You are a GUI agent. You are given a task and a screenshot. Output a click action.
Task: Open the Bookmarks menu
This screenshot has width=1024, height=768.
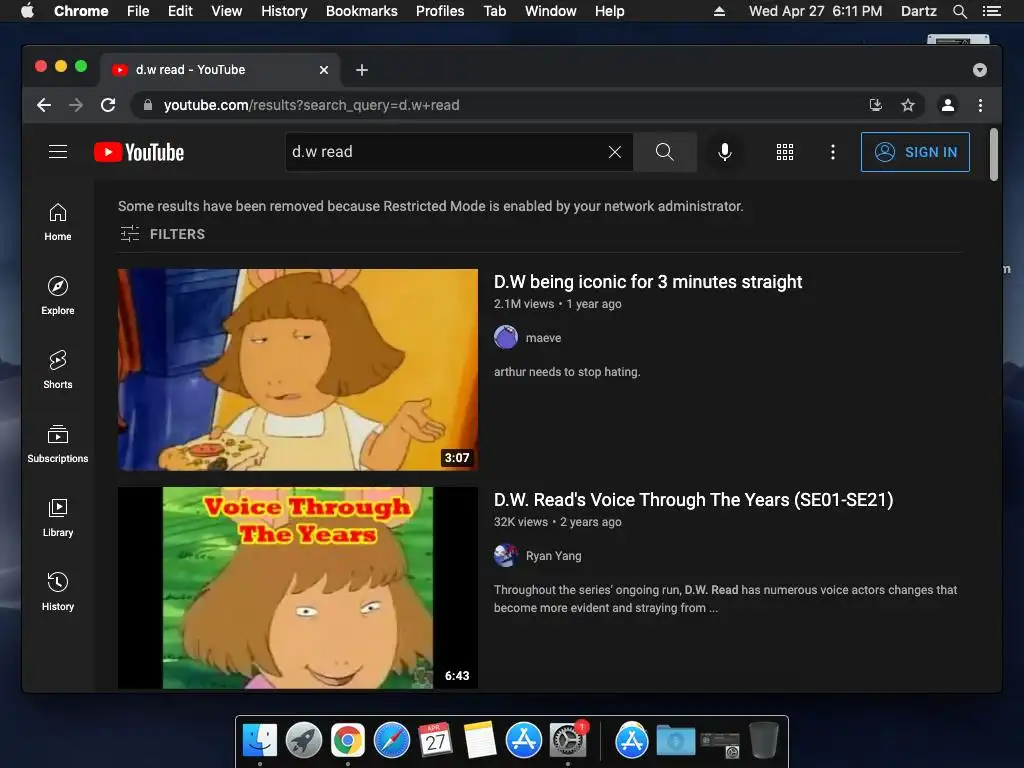[x=362, y=11]
